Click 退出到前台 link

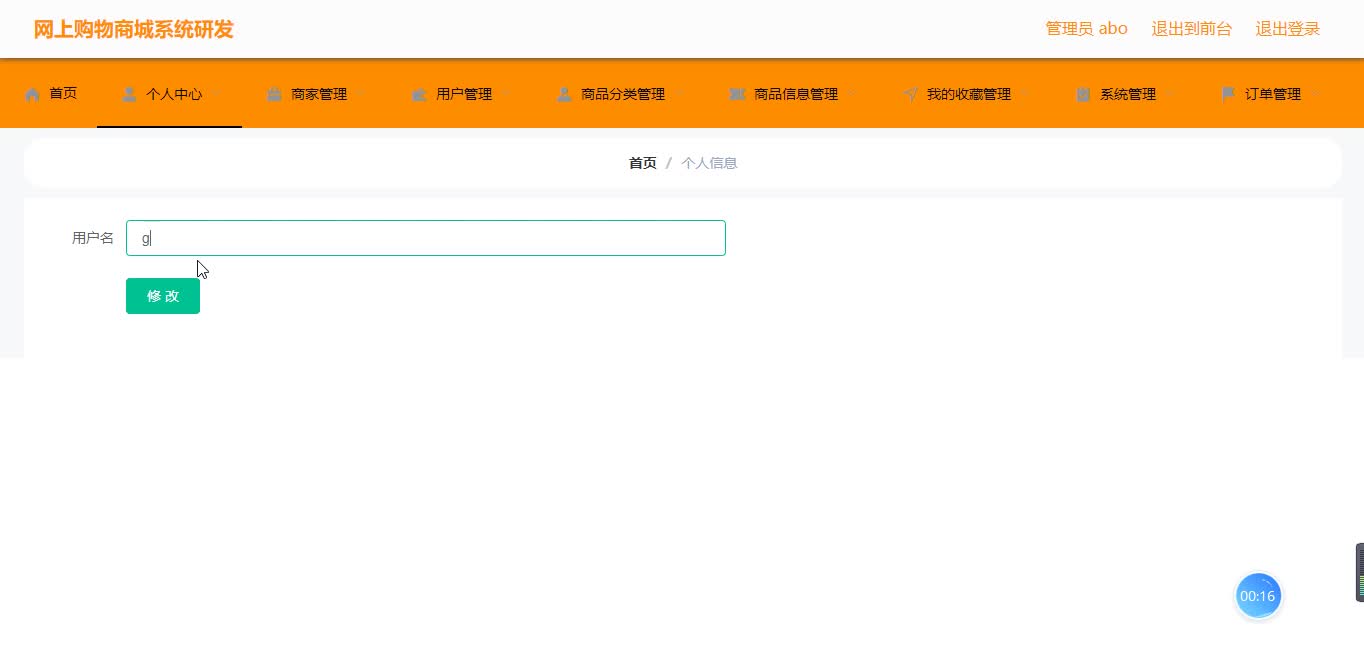click(1192, 29)
